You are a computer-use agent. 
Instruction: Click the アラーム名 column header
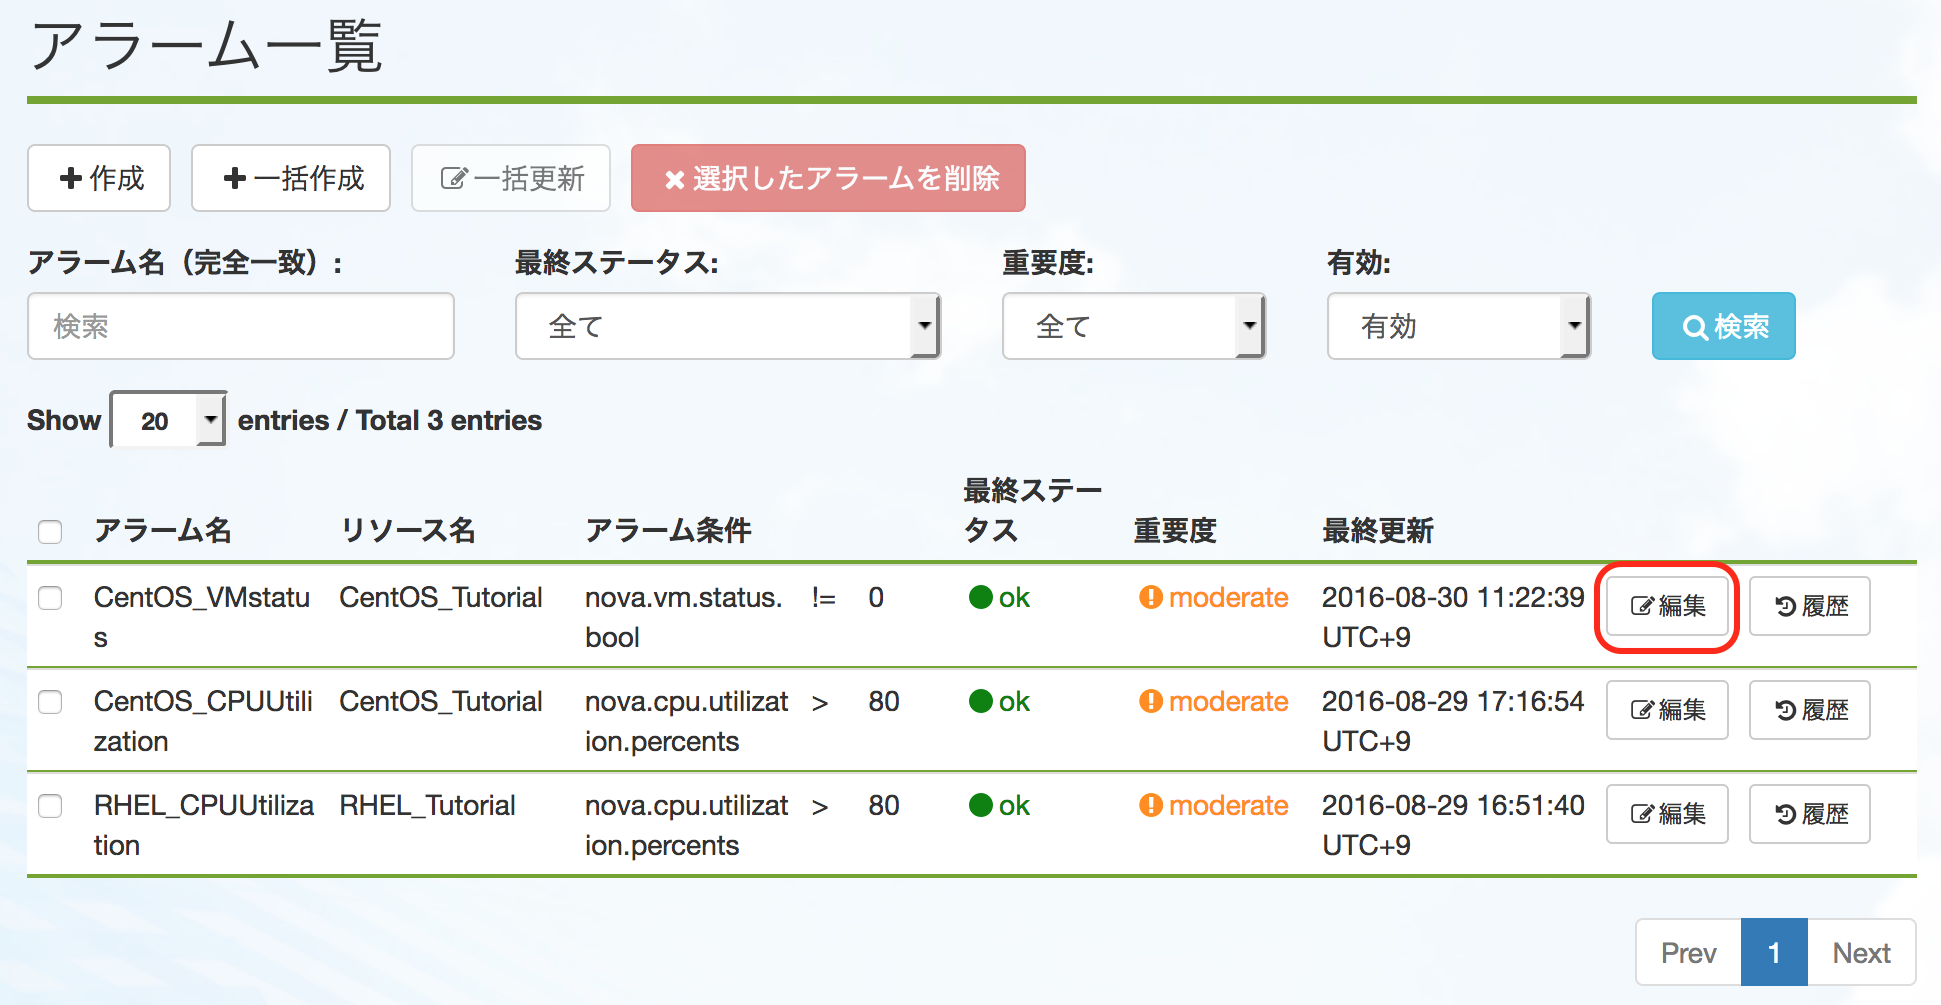pos(162,530)
